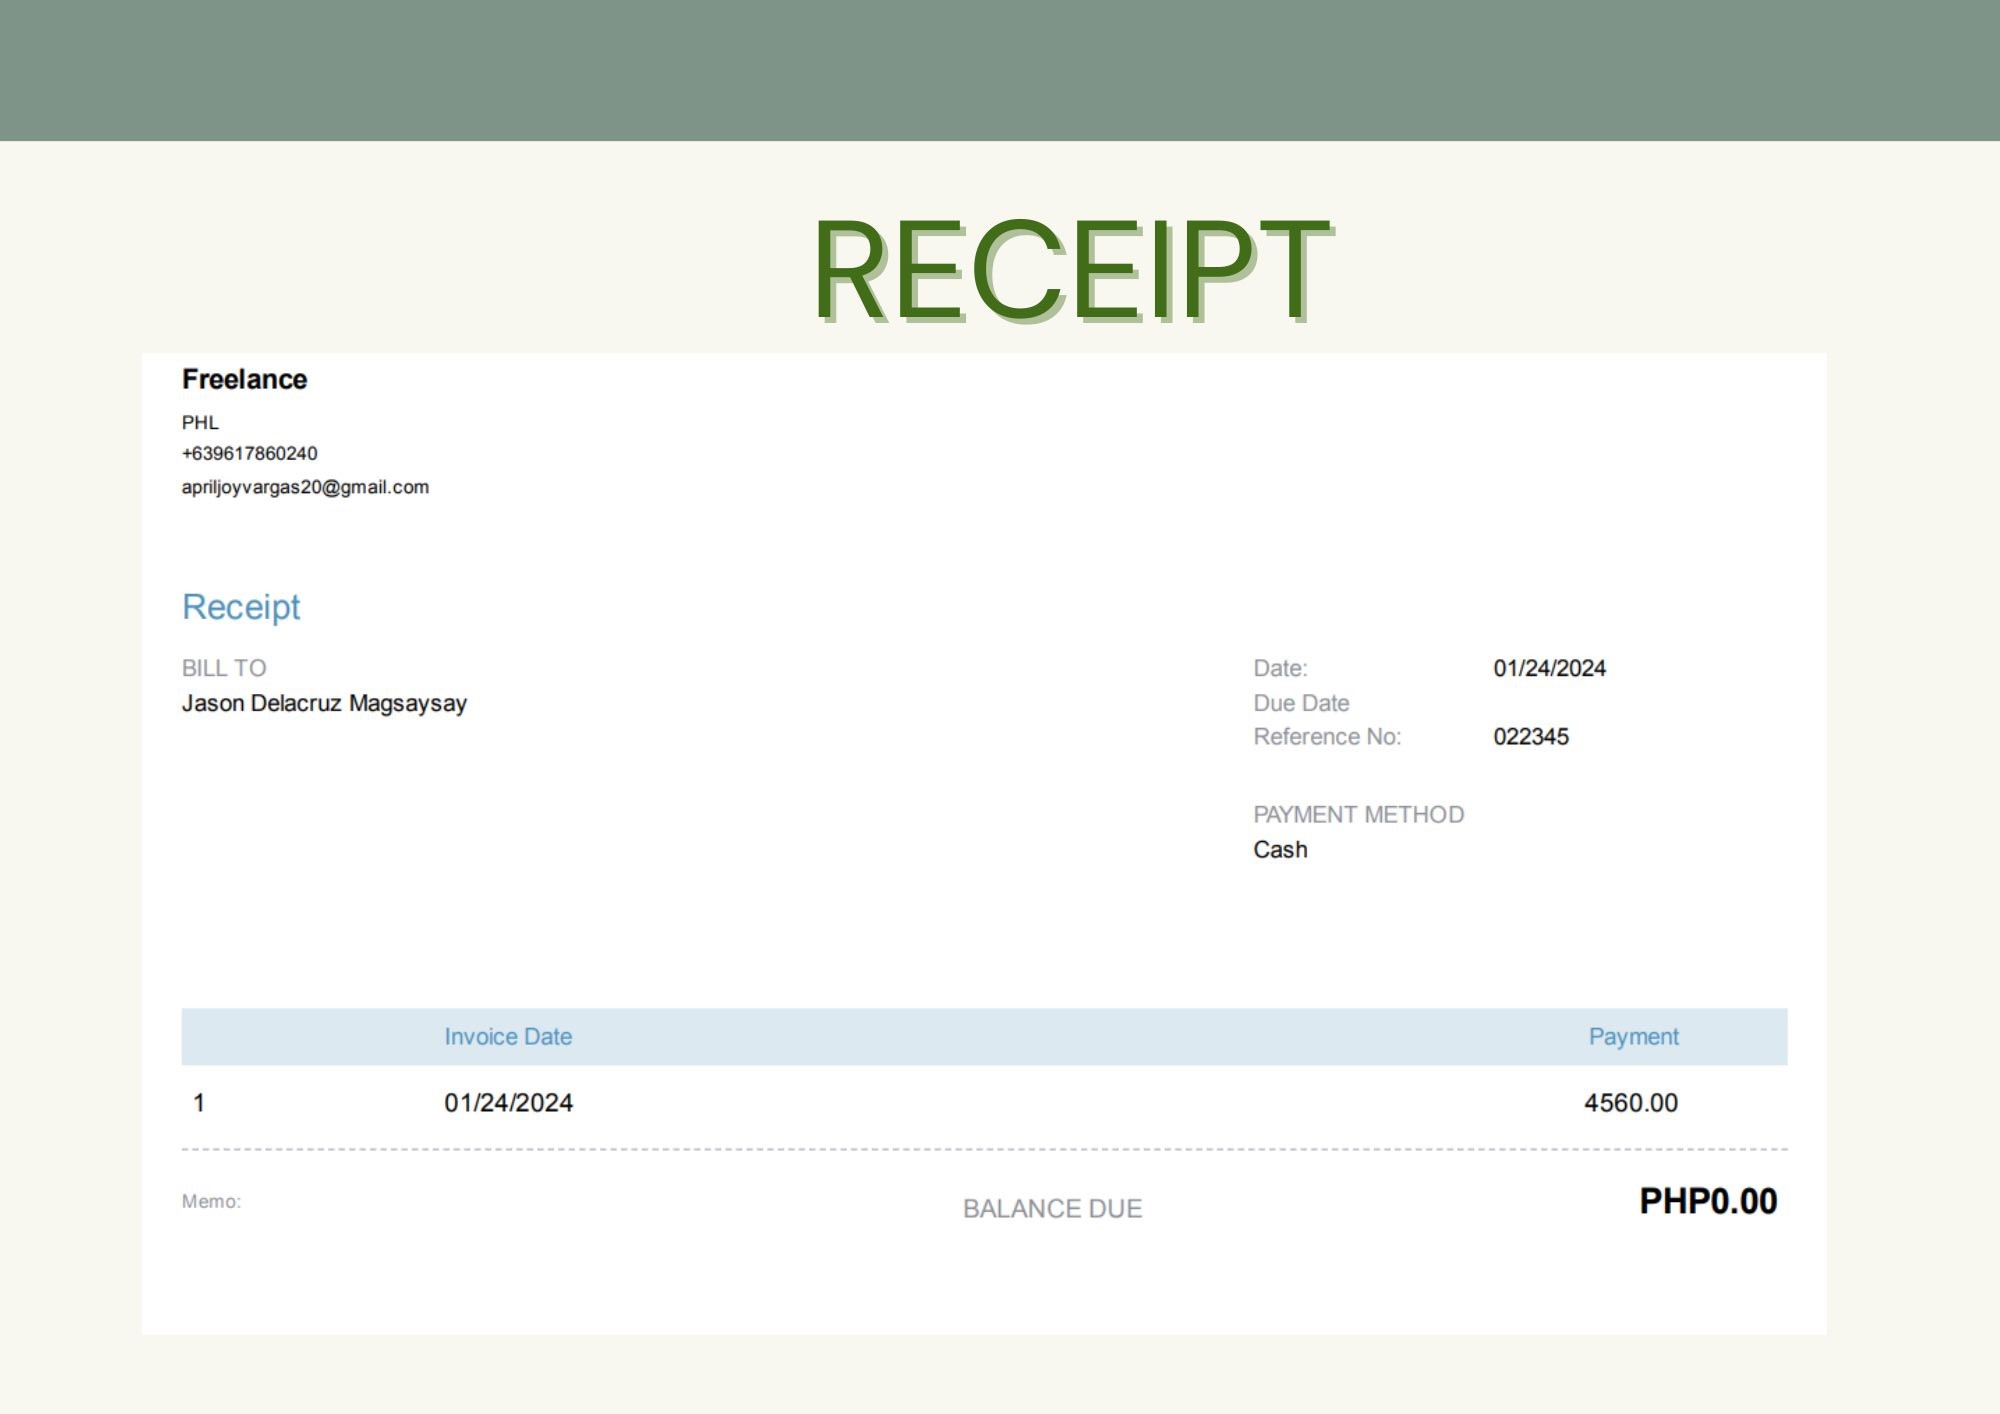Click the Freelance business name heading
Viewport: 2000px width, 1414px height.
(x=244, y=379)
